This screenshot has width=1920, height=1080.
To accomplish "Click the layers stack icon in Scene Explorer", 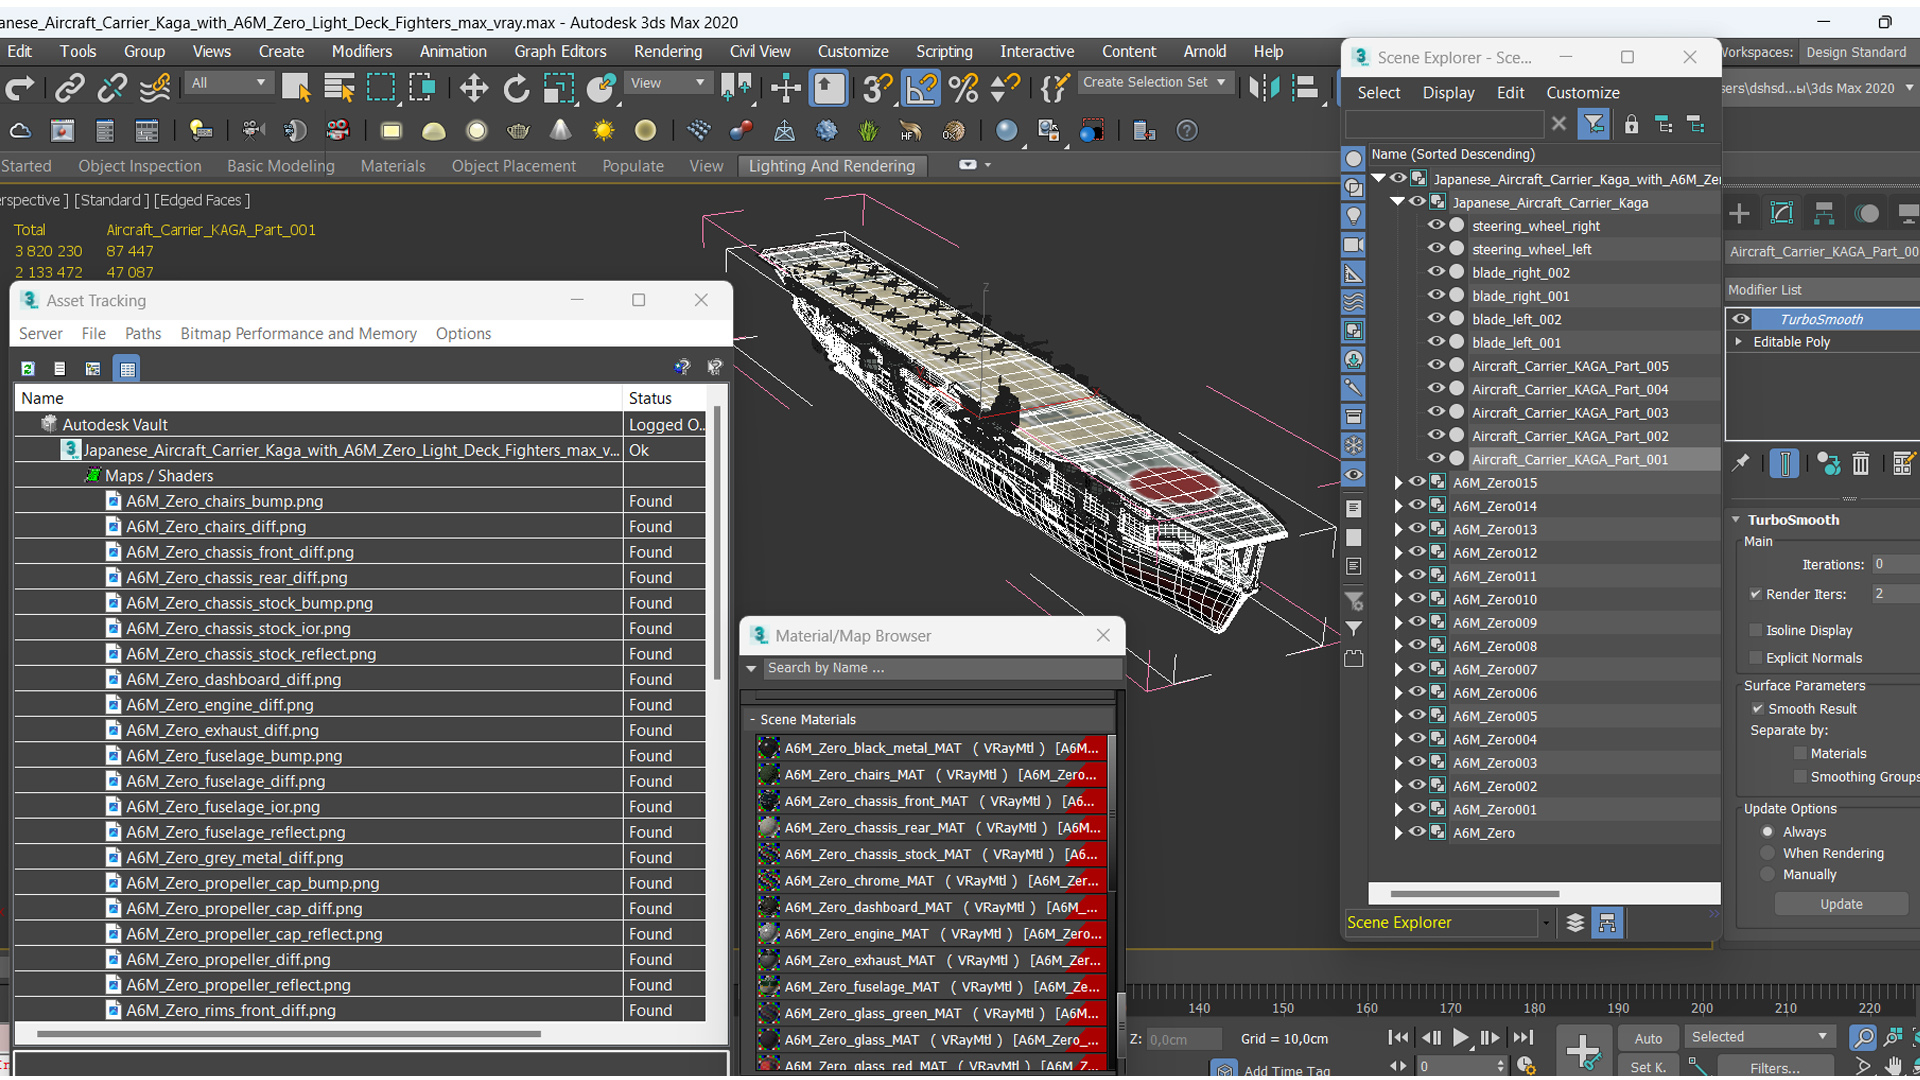I will [1575, 923].
